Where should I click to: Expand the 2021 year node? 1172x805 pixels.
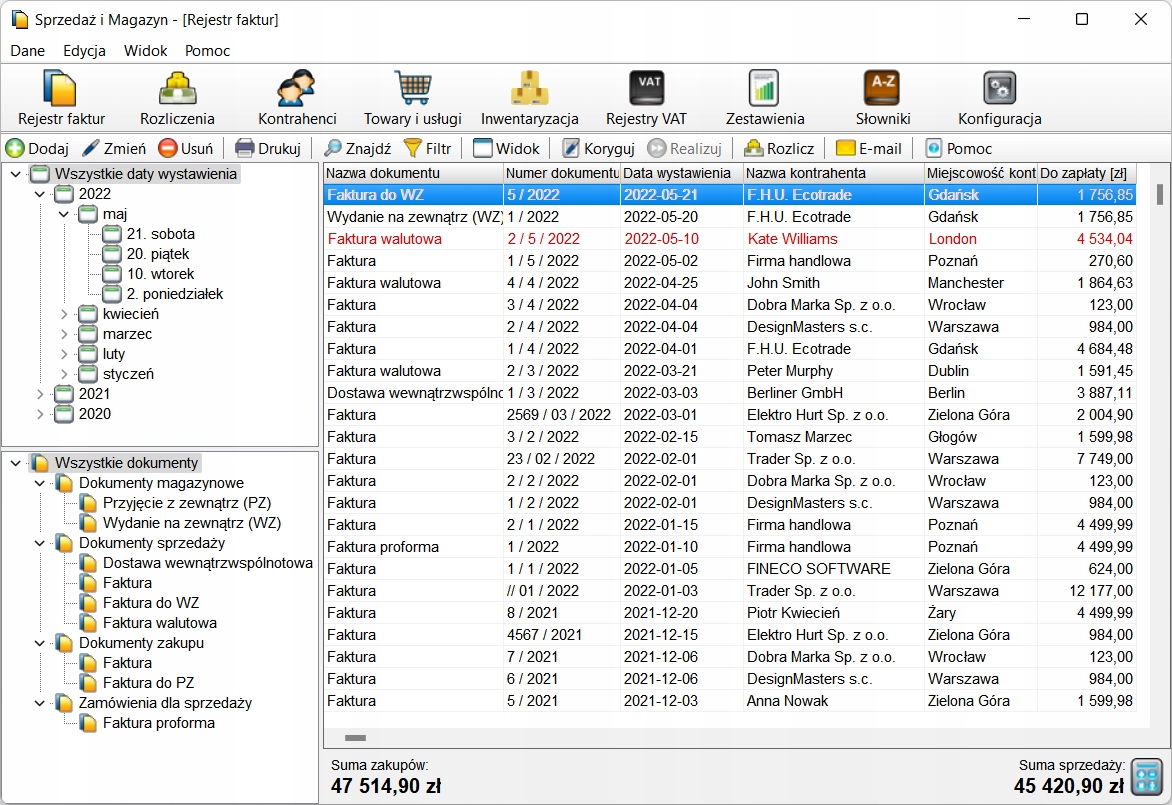(40, 394)
